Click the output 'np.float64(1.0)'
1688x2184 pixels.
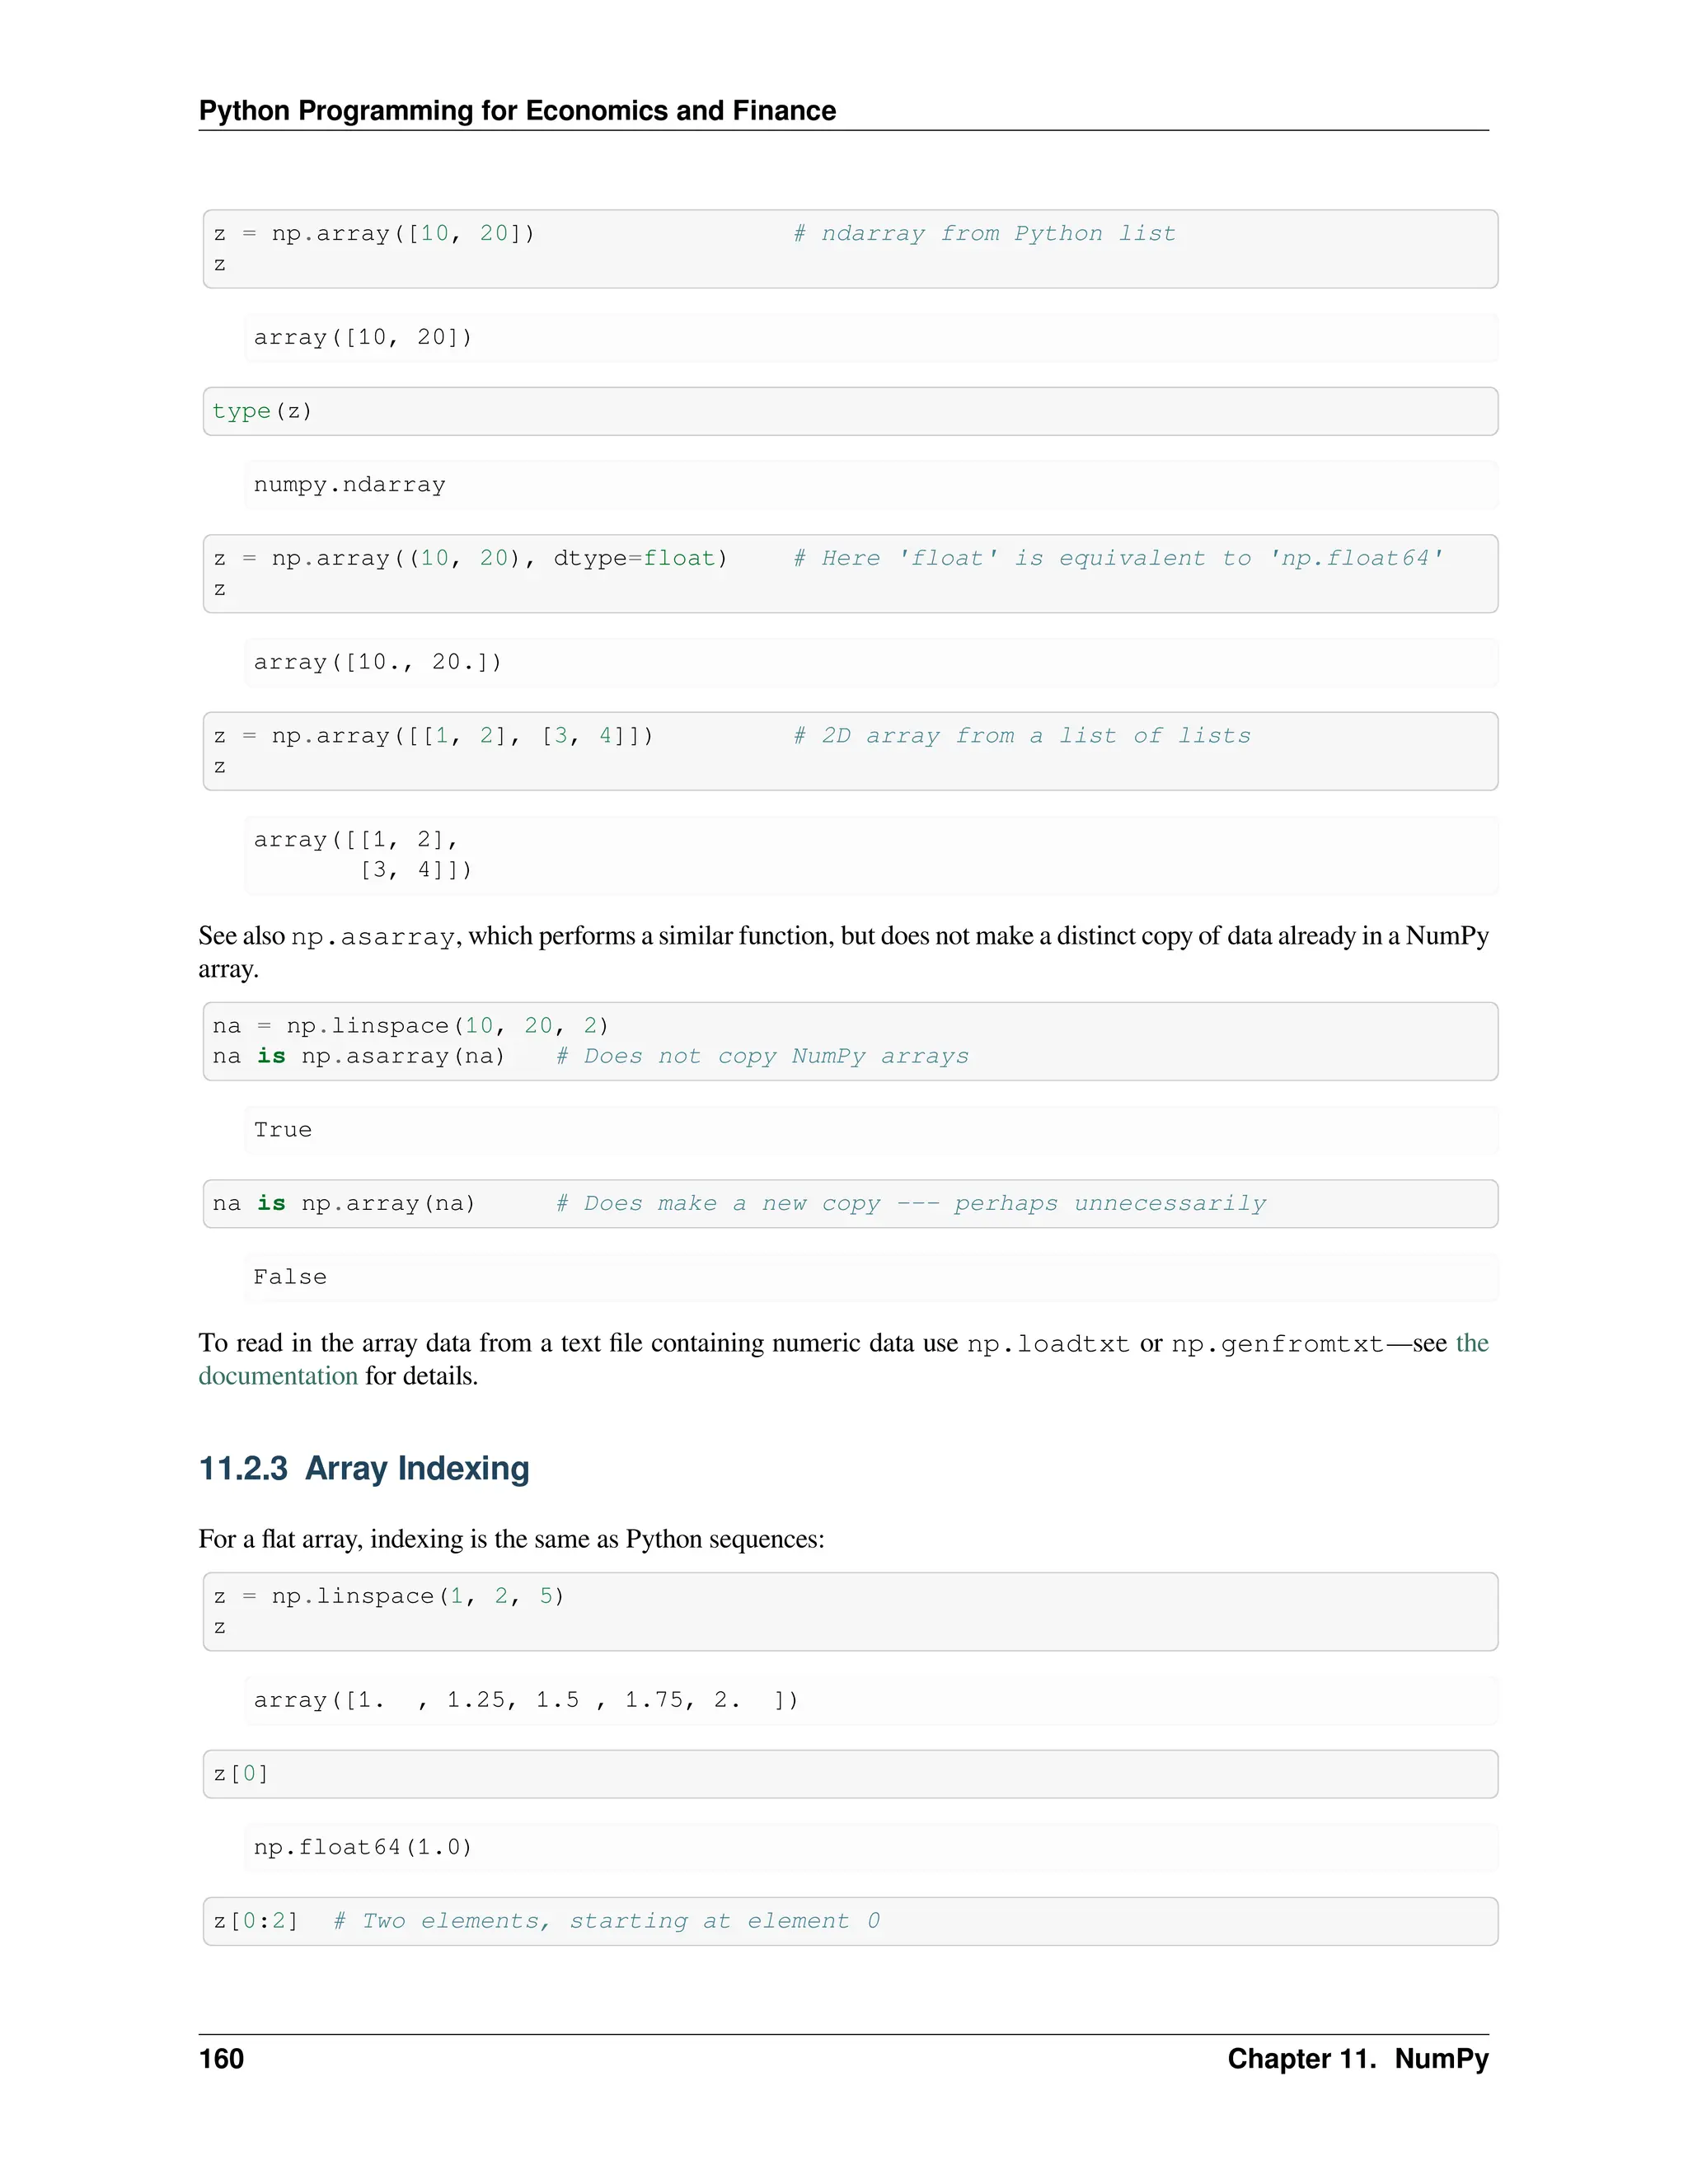tap(362, 1847)
